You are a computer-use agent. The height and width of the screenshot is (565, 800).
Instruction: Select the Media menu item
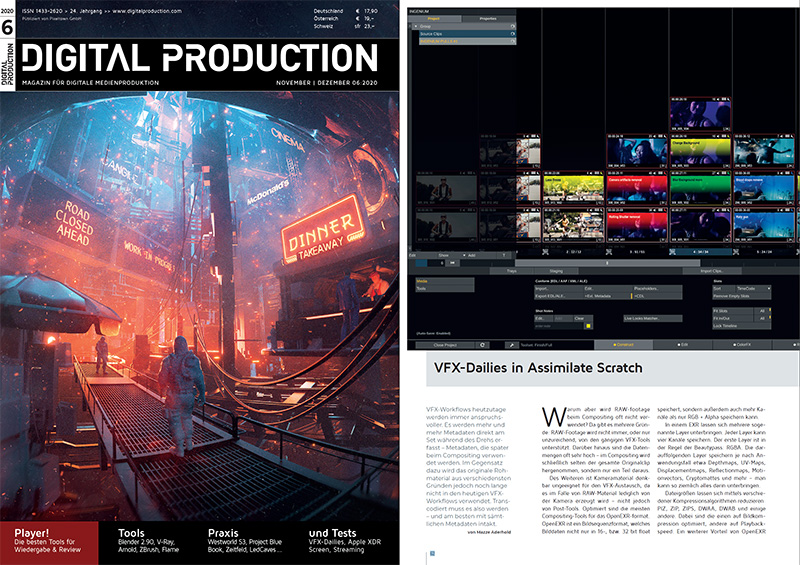point(445,281)
